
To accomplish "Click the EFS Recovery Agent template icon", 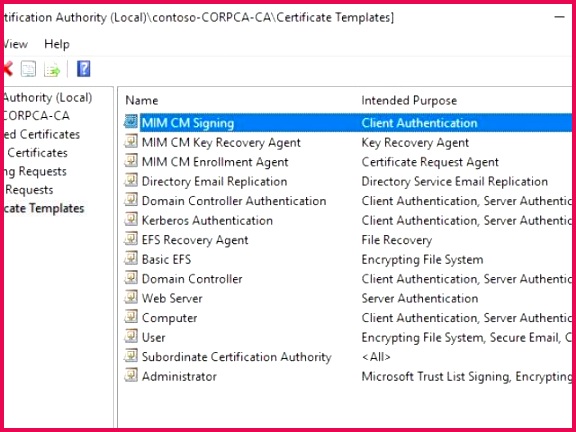I will tap(131, 238).
